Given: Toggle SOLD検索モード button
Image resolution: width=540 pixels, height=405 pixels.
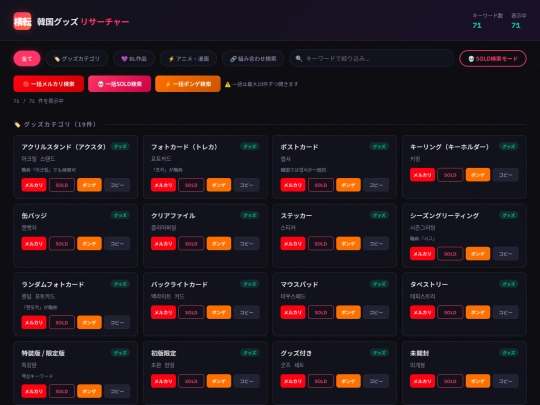Looking at the screenshot, I should pyautogui.click(x=492, y=59).
